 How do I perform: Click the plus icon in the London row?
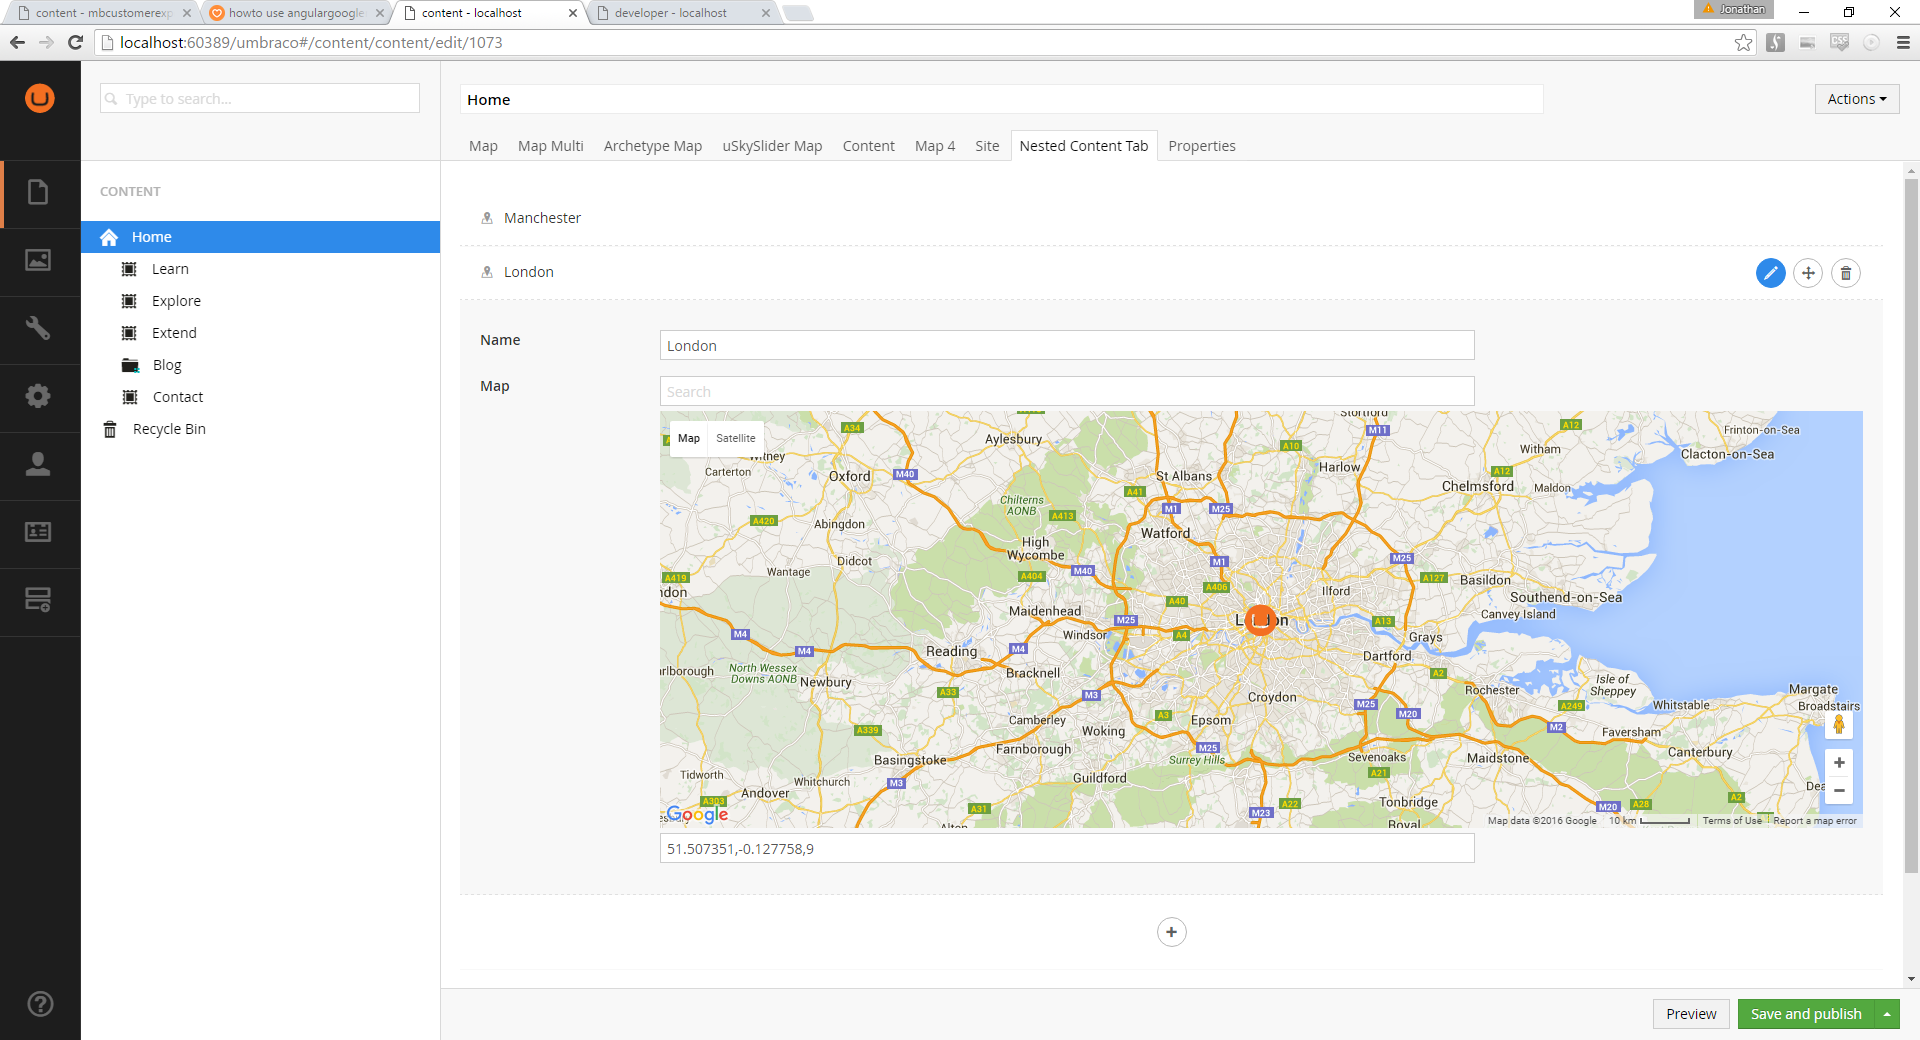pyautogui.click(x=1808, y=273)
